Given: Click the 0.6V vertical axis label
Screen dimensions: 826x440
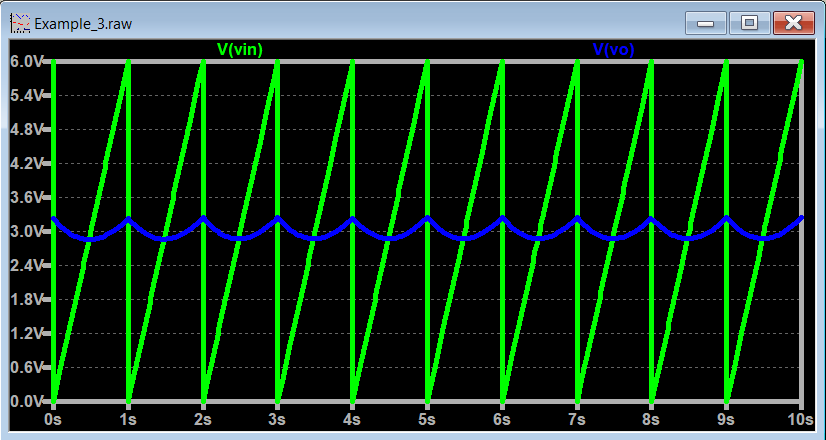Looking at the screenshot, I should 26,367.
